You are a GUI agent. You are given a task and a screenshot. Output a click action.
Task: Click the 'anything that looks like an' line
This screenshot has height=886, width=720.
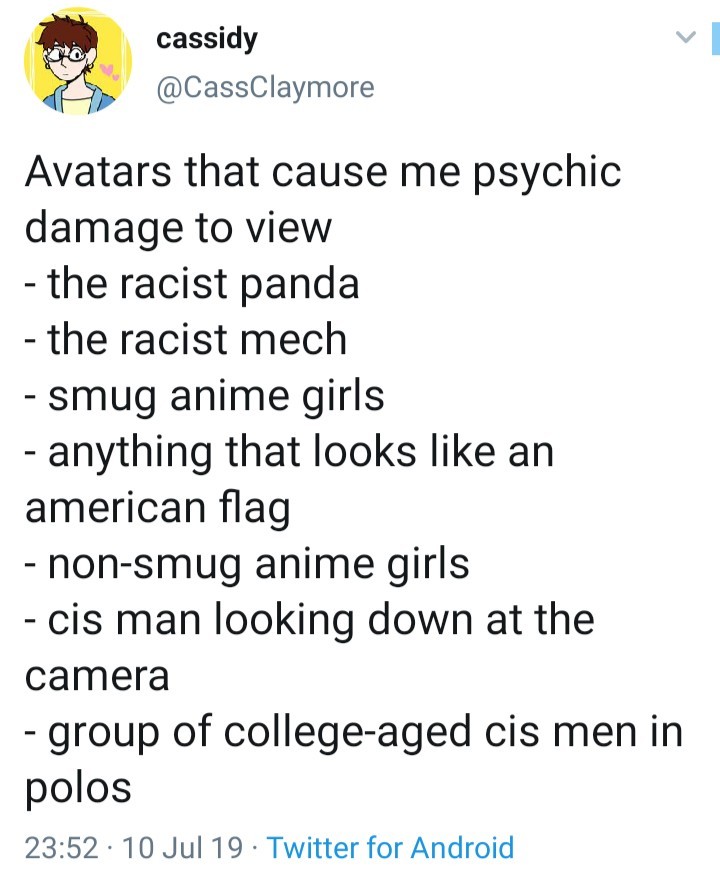click(301, 451)
